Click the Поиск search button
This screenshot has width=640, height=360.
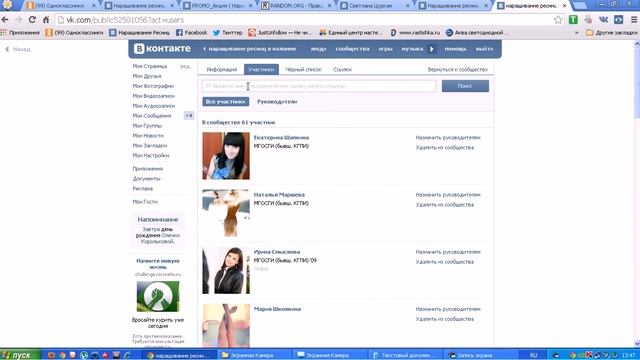[465, 86]
